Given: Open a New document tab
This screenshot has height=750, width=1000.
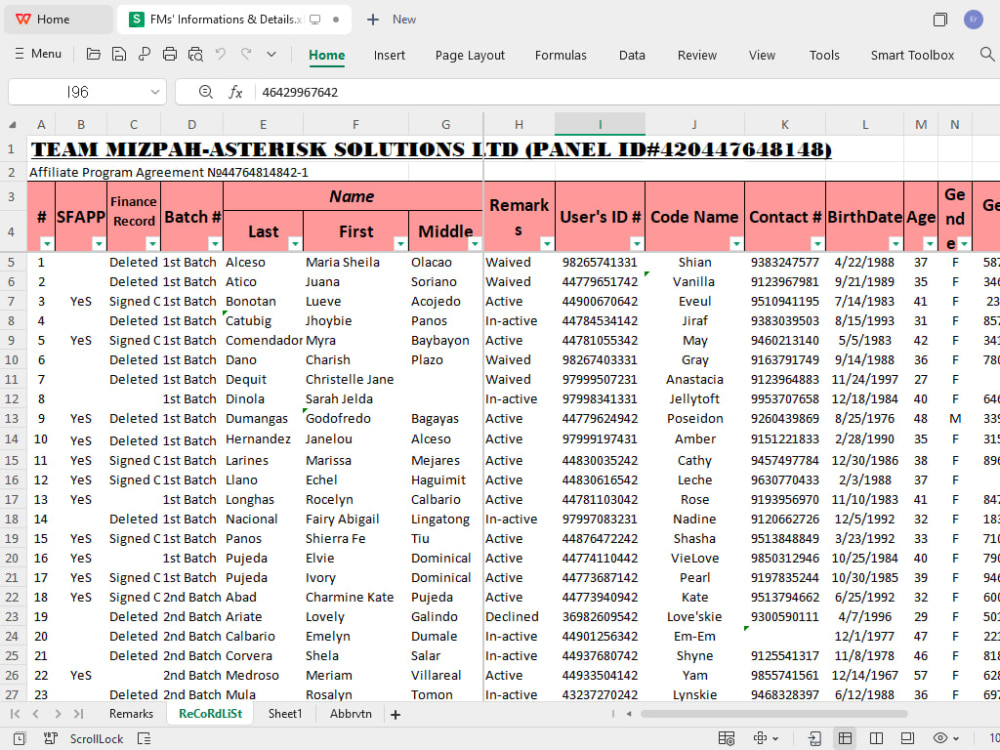Looking at the screenshot, I should [391, 19].
